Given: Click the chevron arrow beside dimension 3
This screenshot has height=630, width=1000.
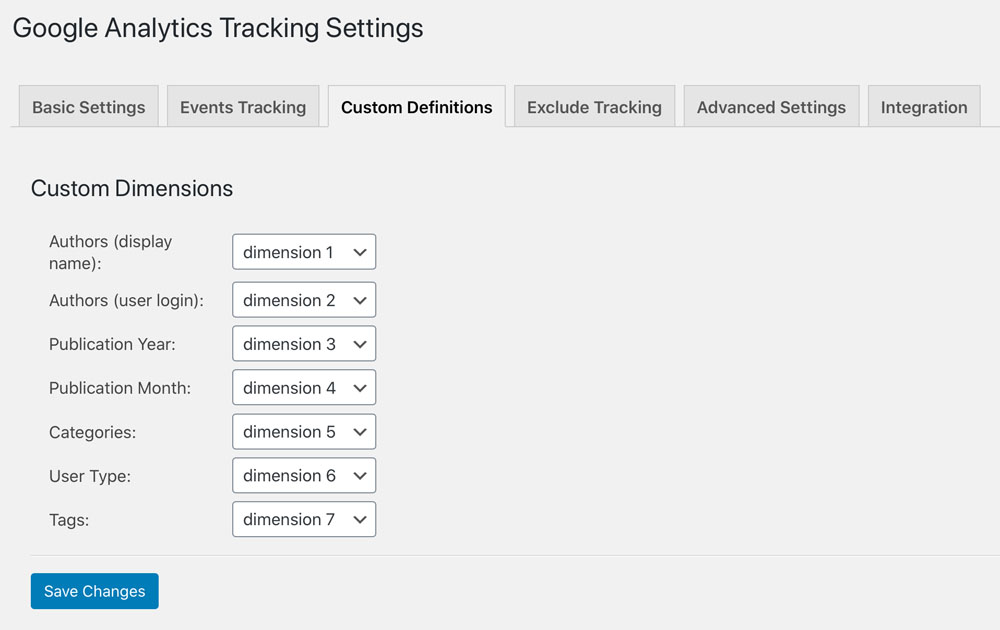Looking at the screenshot, I should point(360,344).
